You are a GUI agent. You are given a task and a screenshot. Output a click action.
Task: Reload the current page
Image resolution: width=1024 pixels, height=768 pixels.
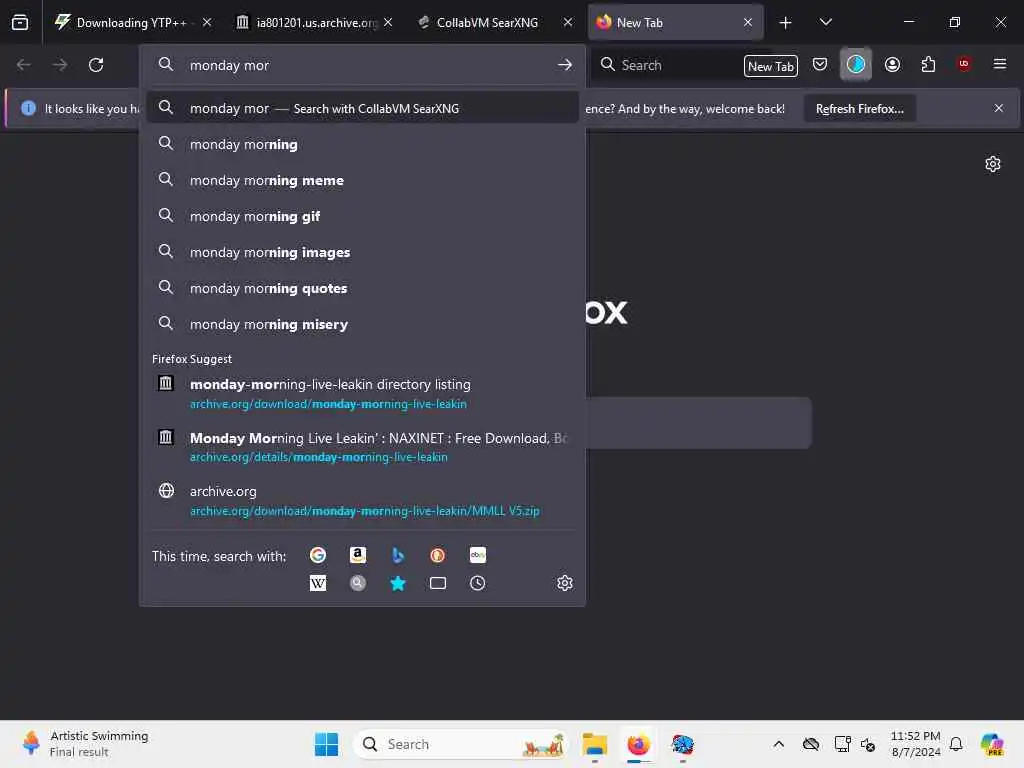(x=96, y=65)
